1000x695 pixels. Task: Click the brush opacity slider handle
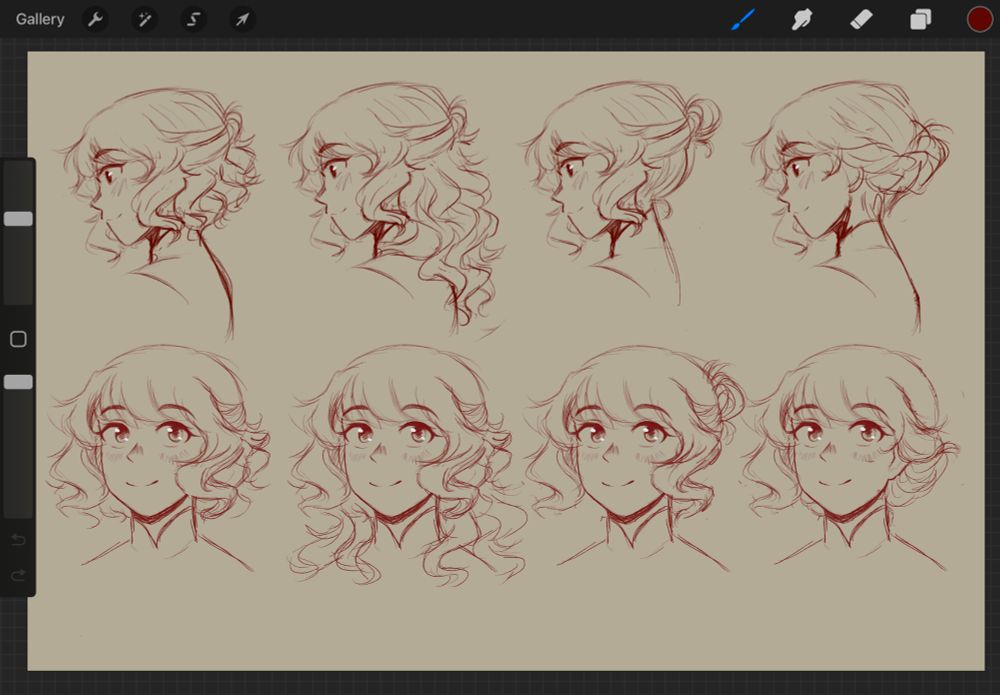(18, 382)
